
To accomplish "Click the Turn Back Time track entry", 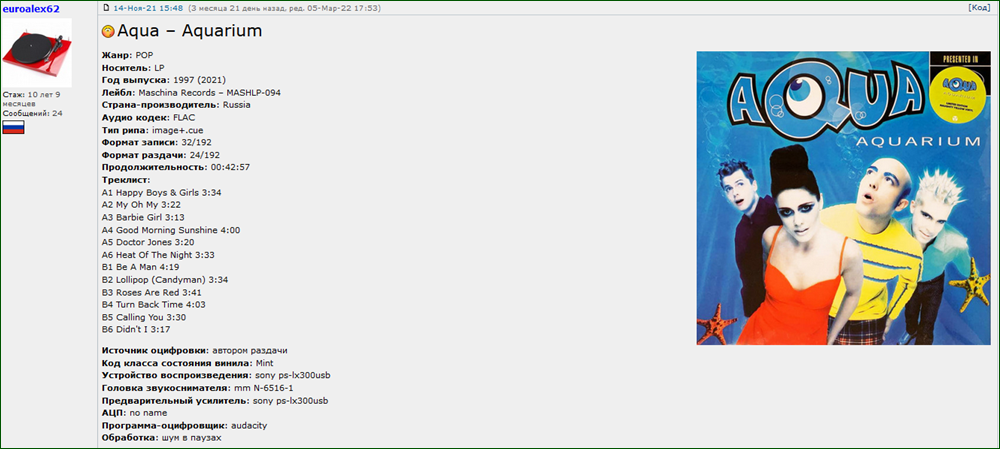I will point(153,304).
